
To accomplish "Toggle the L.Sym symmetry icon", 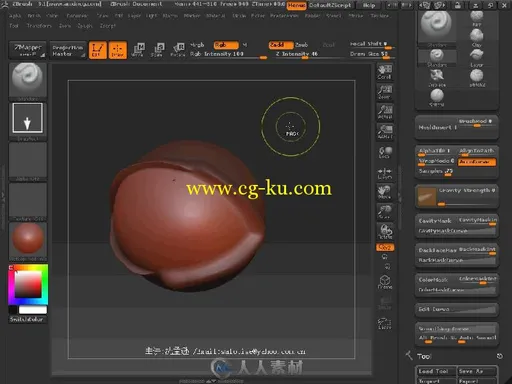I will [385, 173].
